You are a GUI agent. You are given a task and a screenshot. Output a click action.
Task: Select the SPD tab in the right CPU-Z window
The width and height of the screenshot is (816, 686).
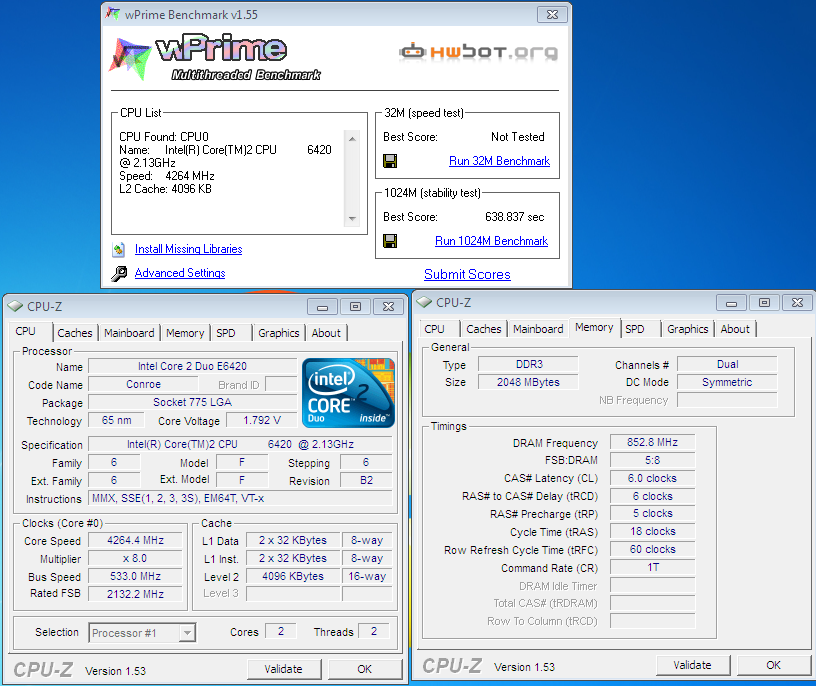(635, 329)
